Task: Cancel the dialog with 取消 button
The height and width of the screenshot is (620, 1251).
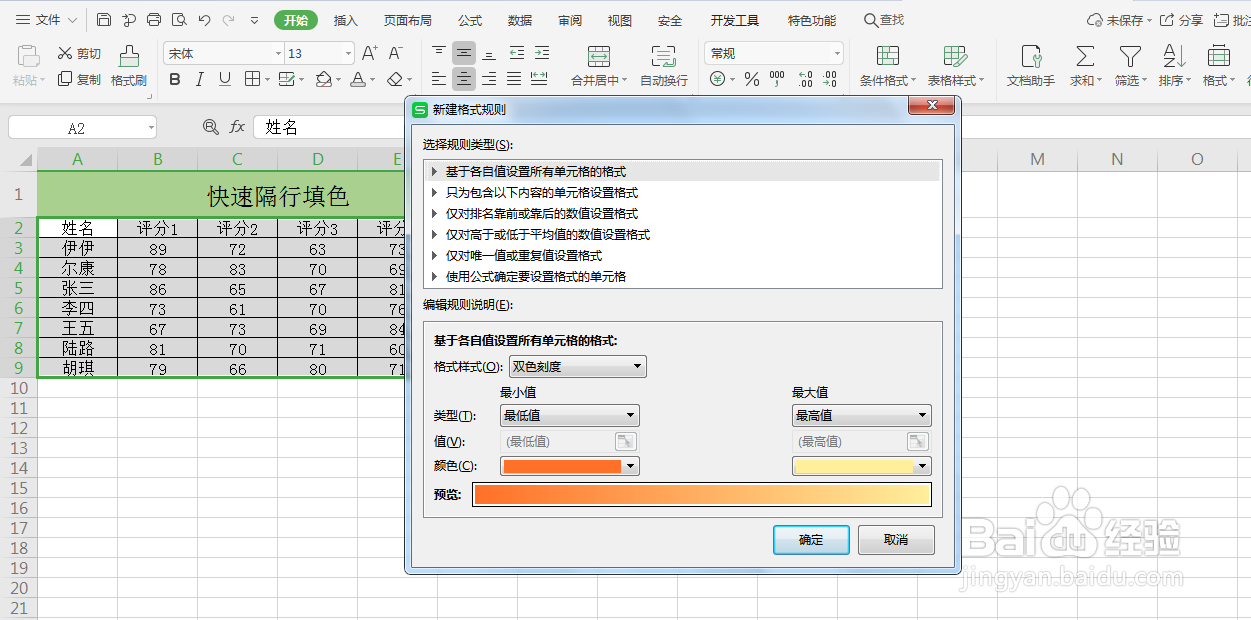Action: [x=896, y=540]
